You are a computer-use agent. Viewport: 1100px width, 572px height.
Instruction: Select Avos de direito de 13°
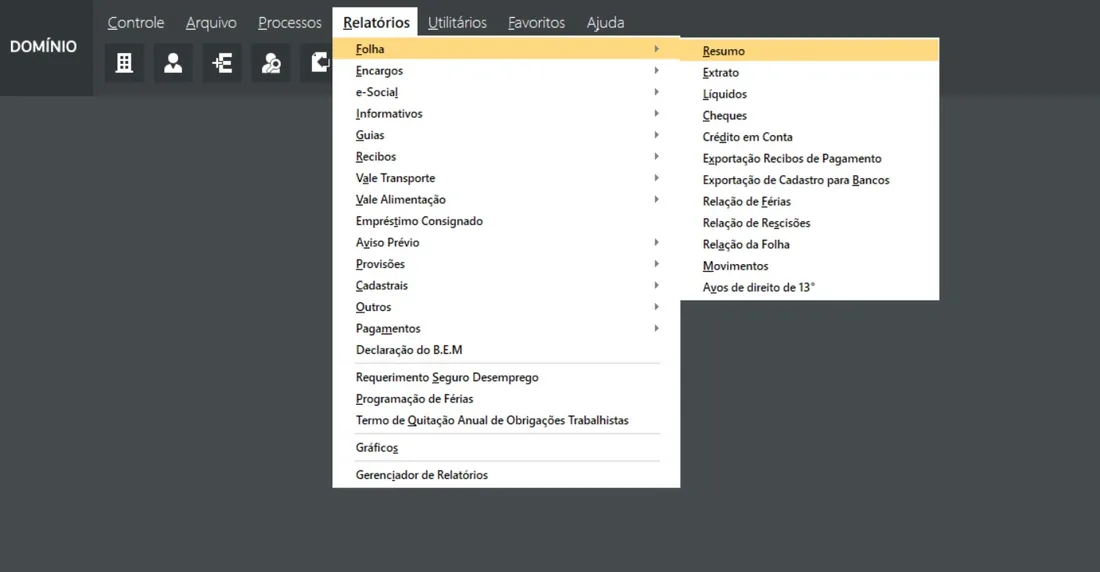(x=810, y=288)
